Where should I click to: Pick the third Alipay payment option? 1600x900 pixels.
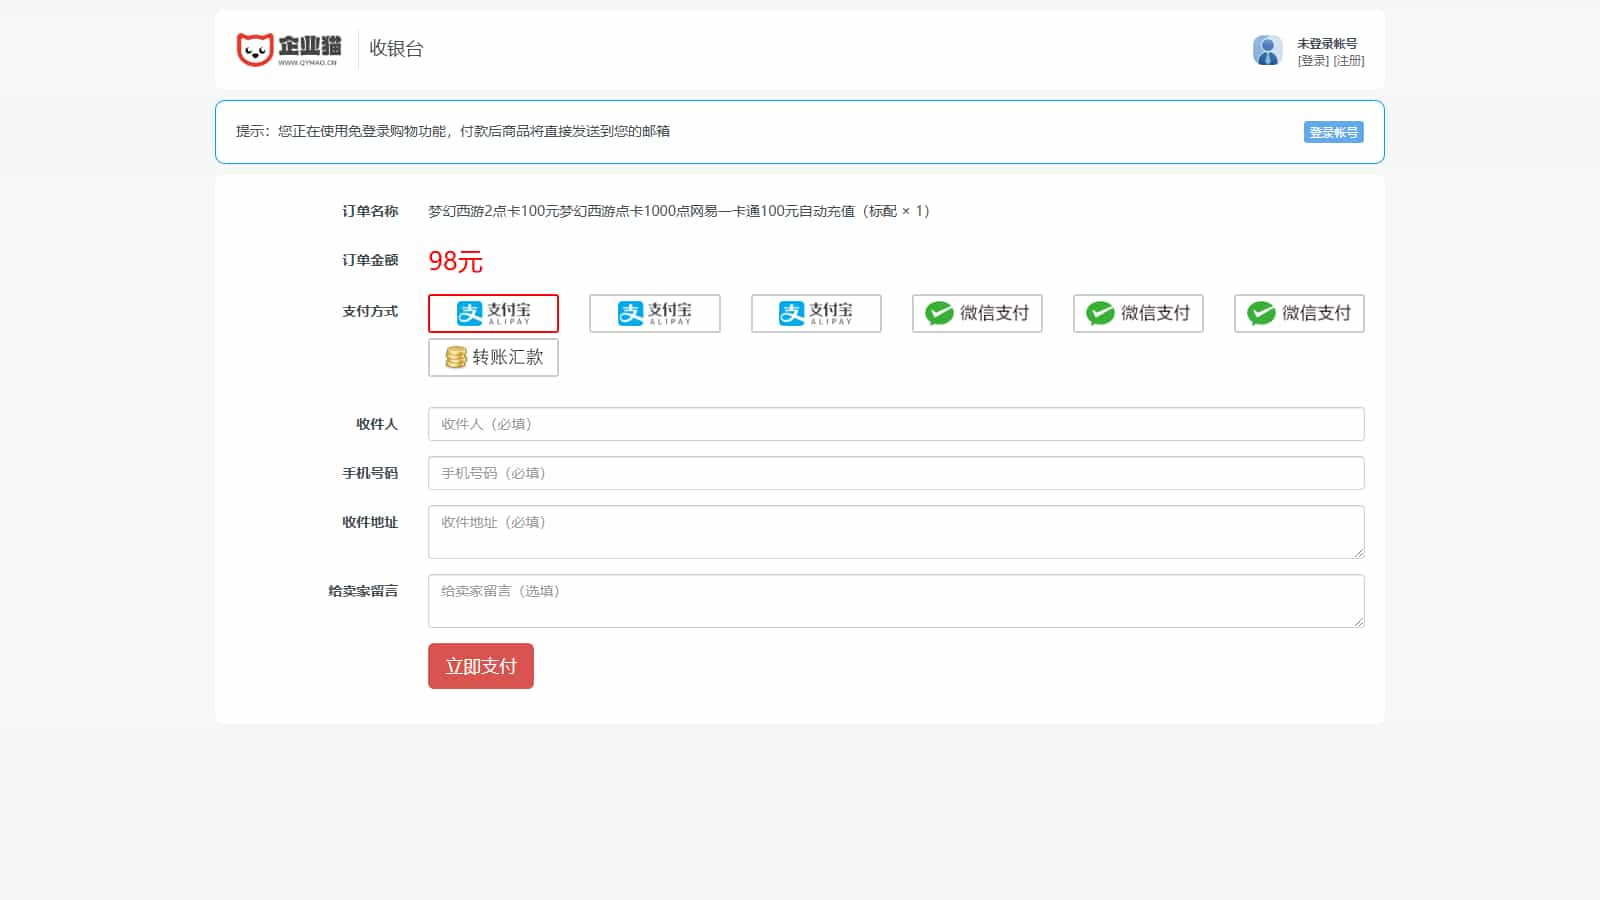[x=816, y=313]
